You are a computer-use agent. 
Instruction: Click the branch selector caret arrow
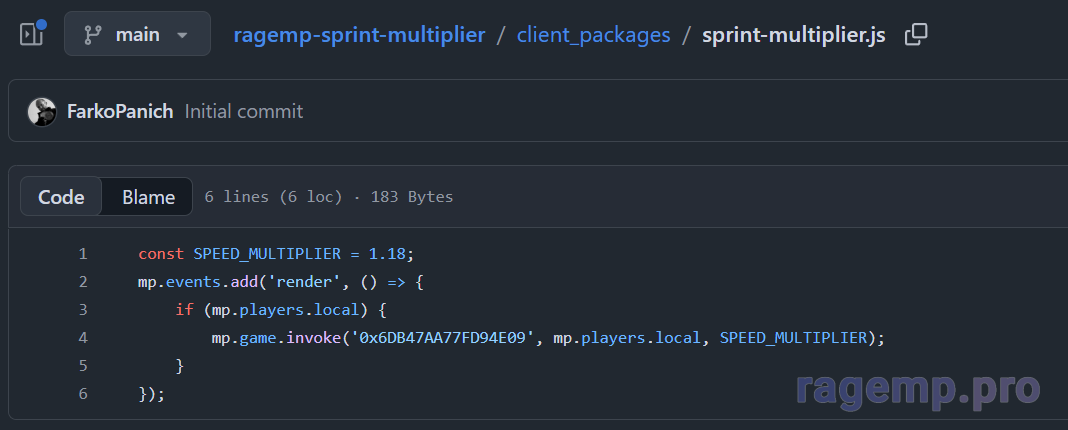[182, 35]
